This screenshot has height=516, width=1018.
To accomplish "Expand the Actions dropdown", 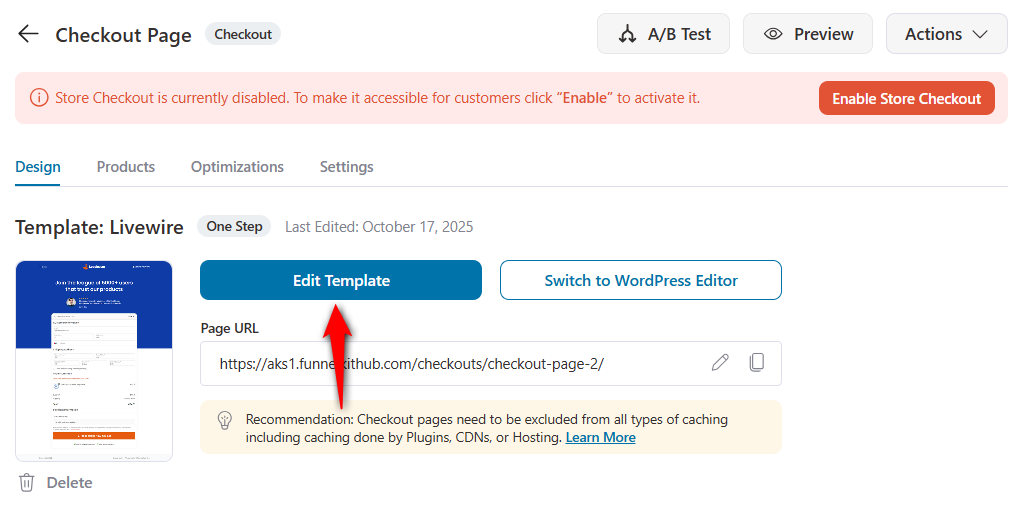I will [x=946, y=34].
